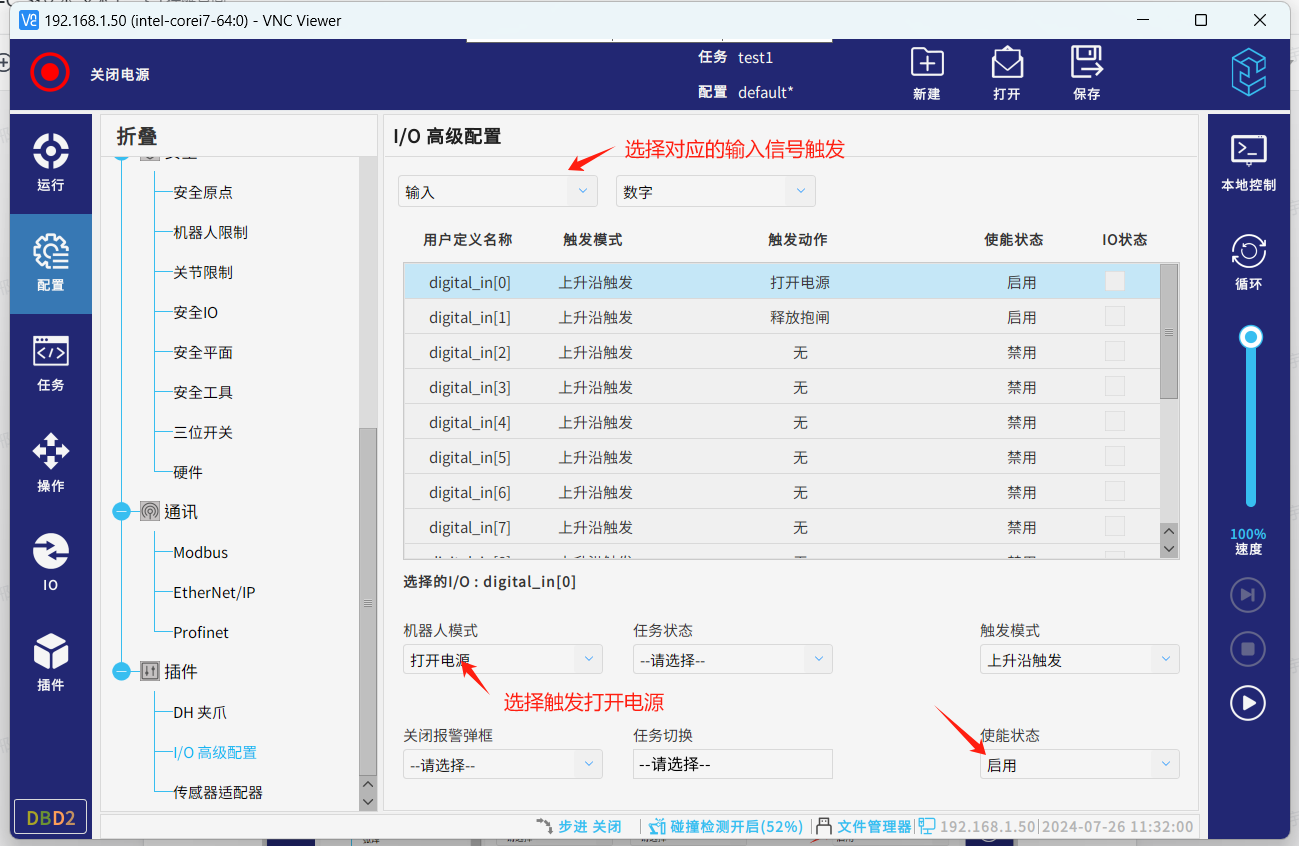Collapse the 通讯 tree section
The width and height of the screenshot is (1299, 846).
pos(122,512)
